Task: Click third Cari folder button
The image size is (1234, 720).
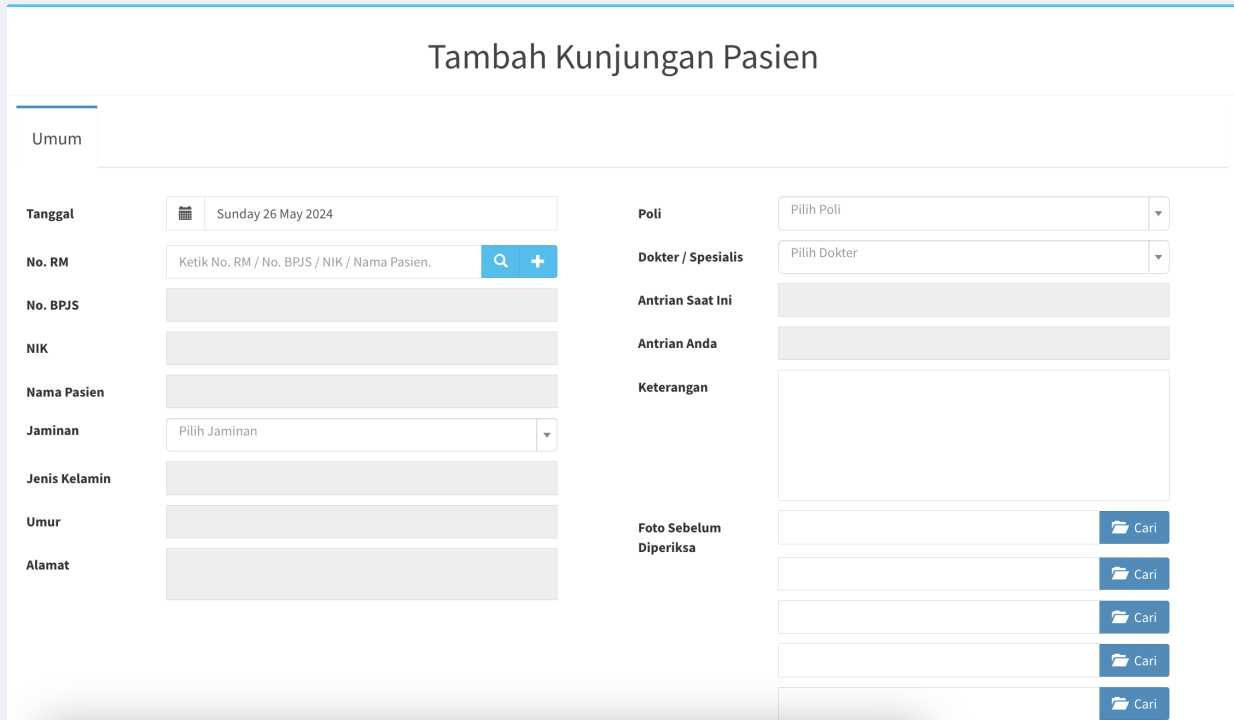Action: tap(1133, 617)
